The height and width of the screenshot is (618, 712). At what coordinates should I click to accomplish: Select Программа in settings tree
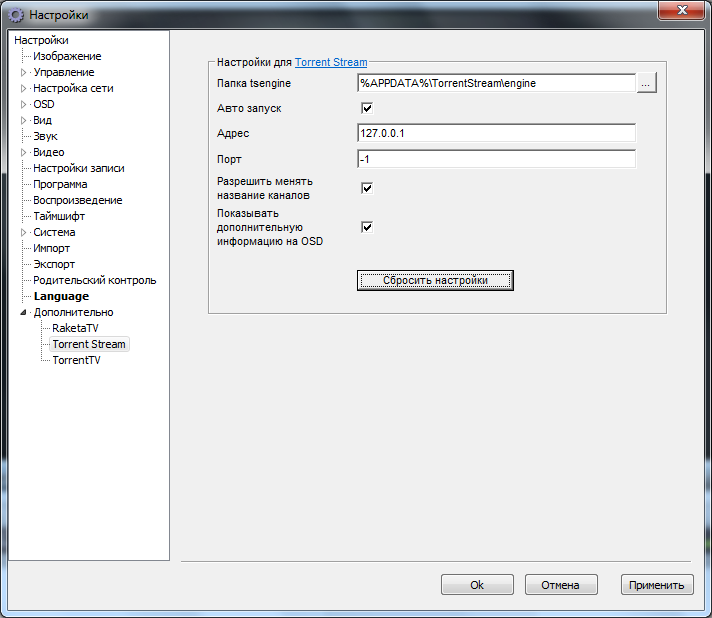60,184
